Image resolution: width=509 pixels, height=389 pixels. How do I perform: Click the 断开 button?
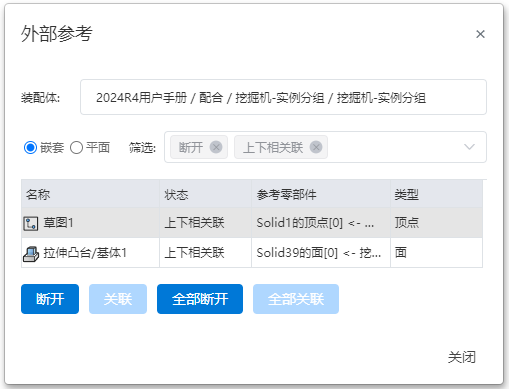(x=50, y=299)
